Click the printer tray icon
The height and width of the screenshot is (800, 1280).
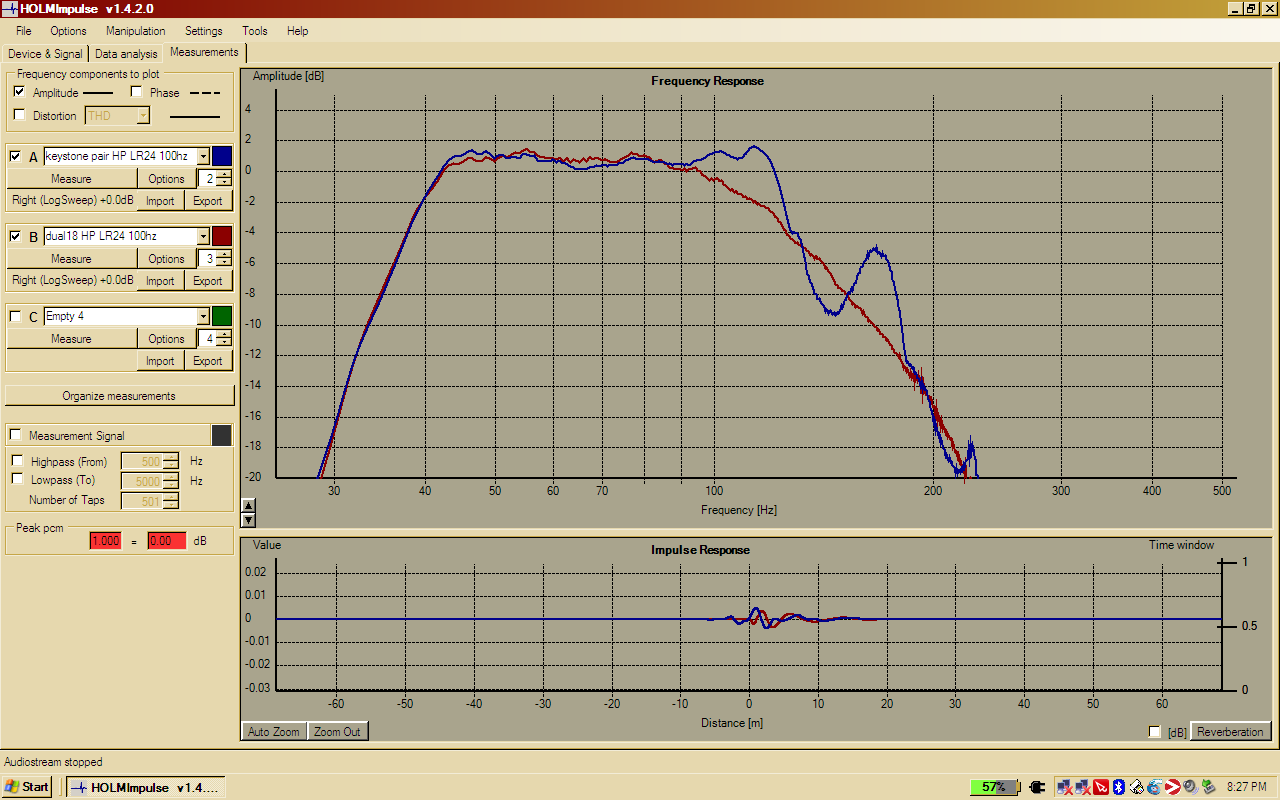[x=1137, y=787]
